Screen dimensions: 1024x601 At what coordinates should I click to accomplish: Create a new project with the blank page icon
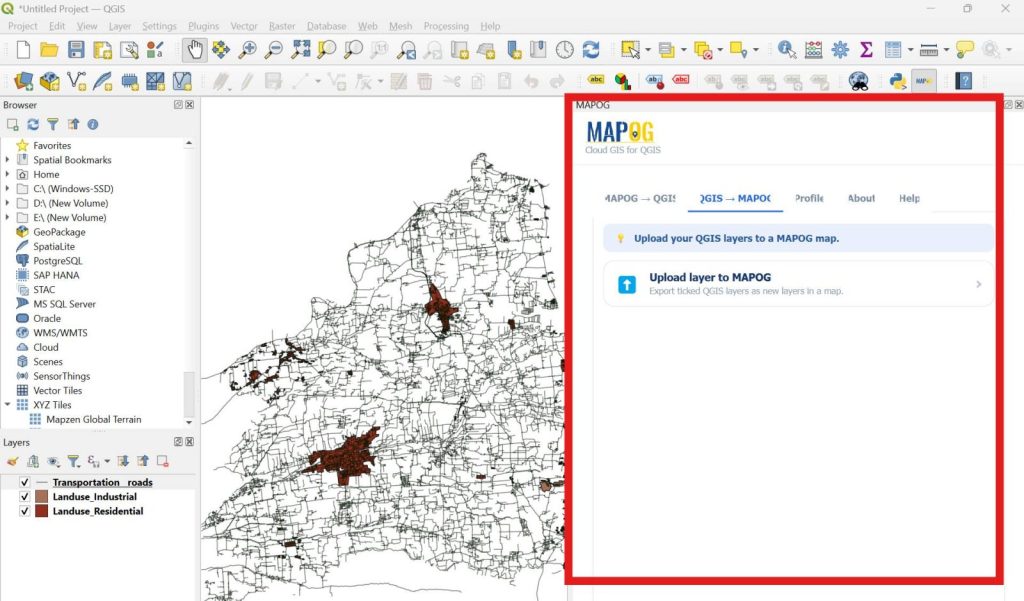coord(24,50)
